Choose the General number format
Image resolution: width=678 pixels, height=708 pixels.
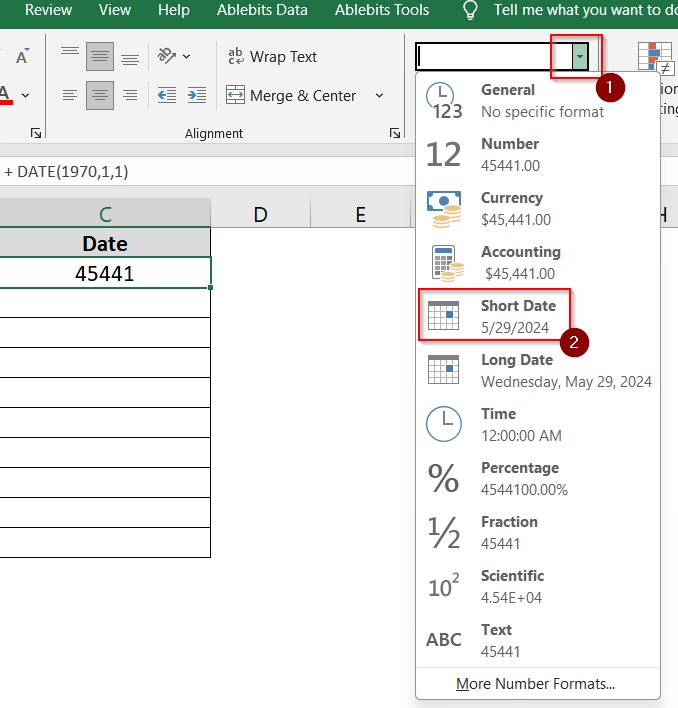[538, 100]
